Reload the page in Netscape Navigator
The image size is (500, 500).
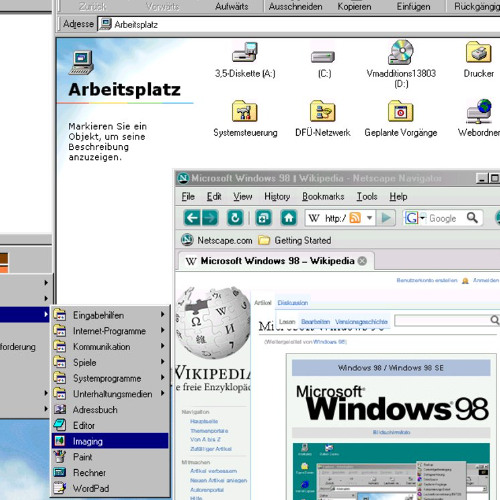point(235,218)
